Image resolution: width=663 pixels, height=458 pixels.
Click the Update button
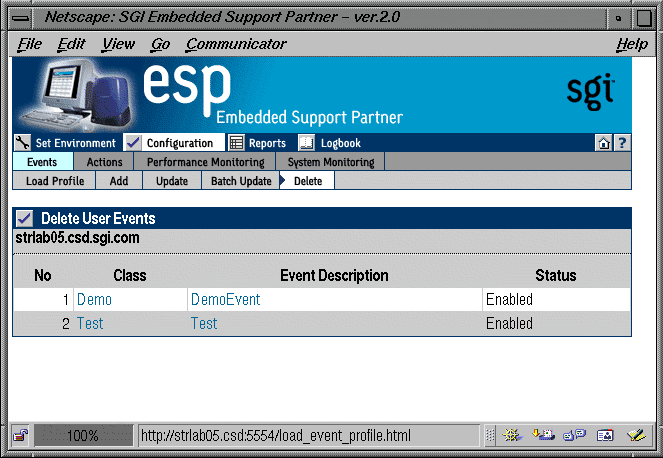click(172, 181)
